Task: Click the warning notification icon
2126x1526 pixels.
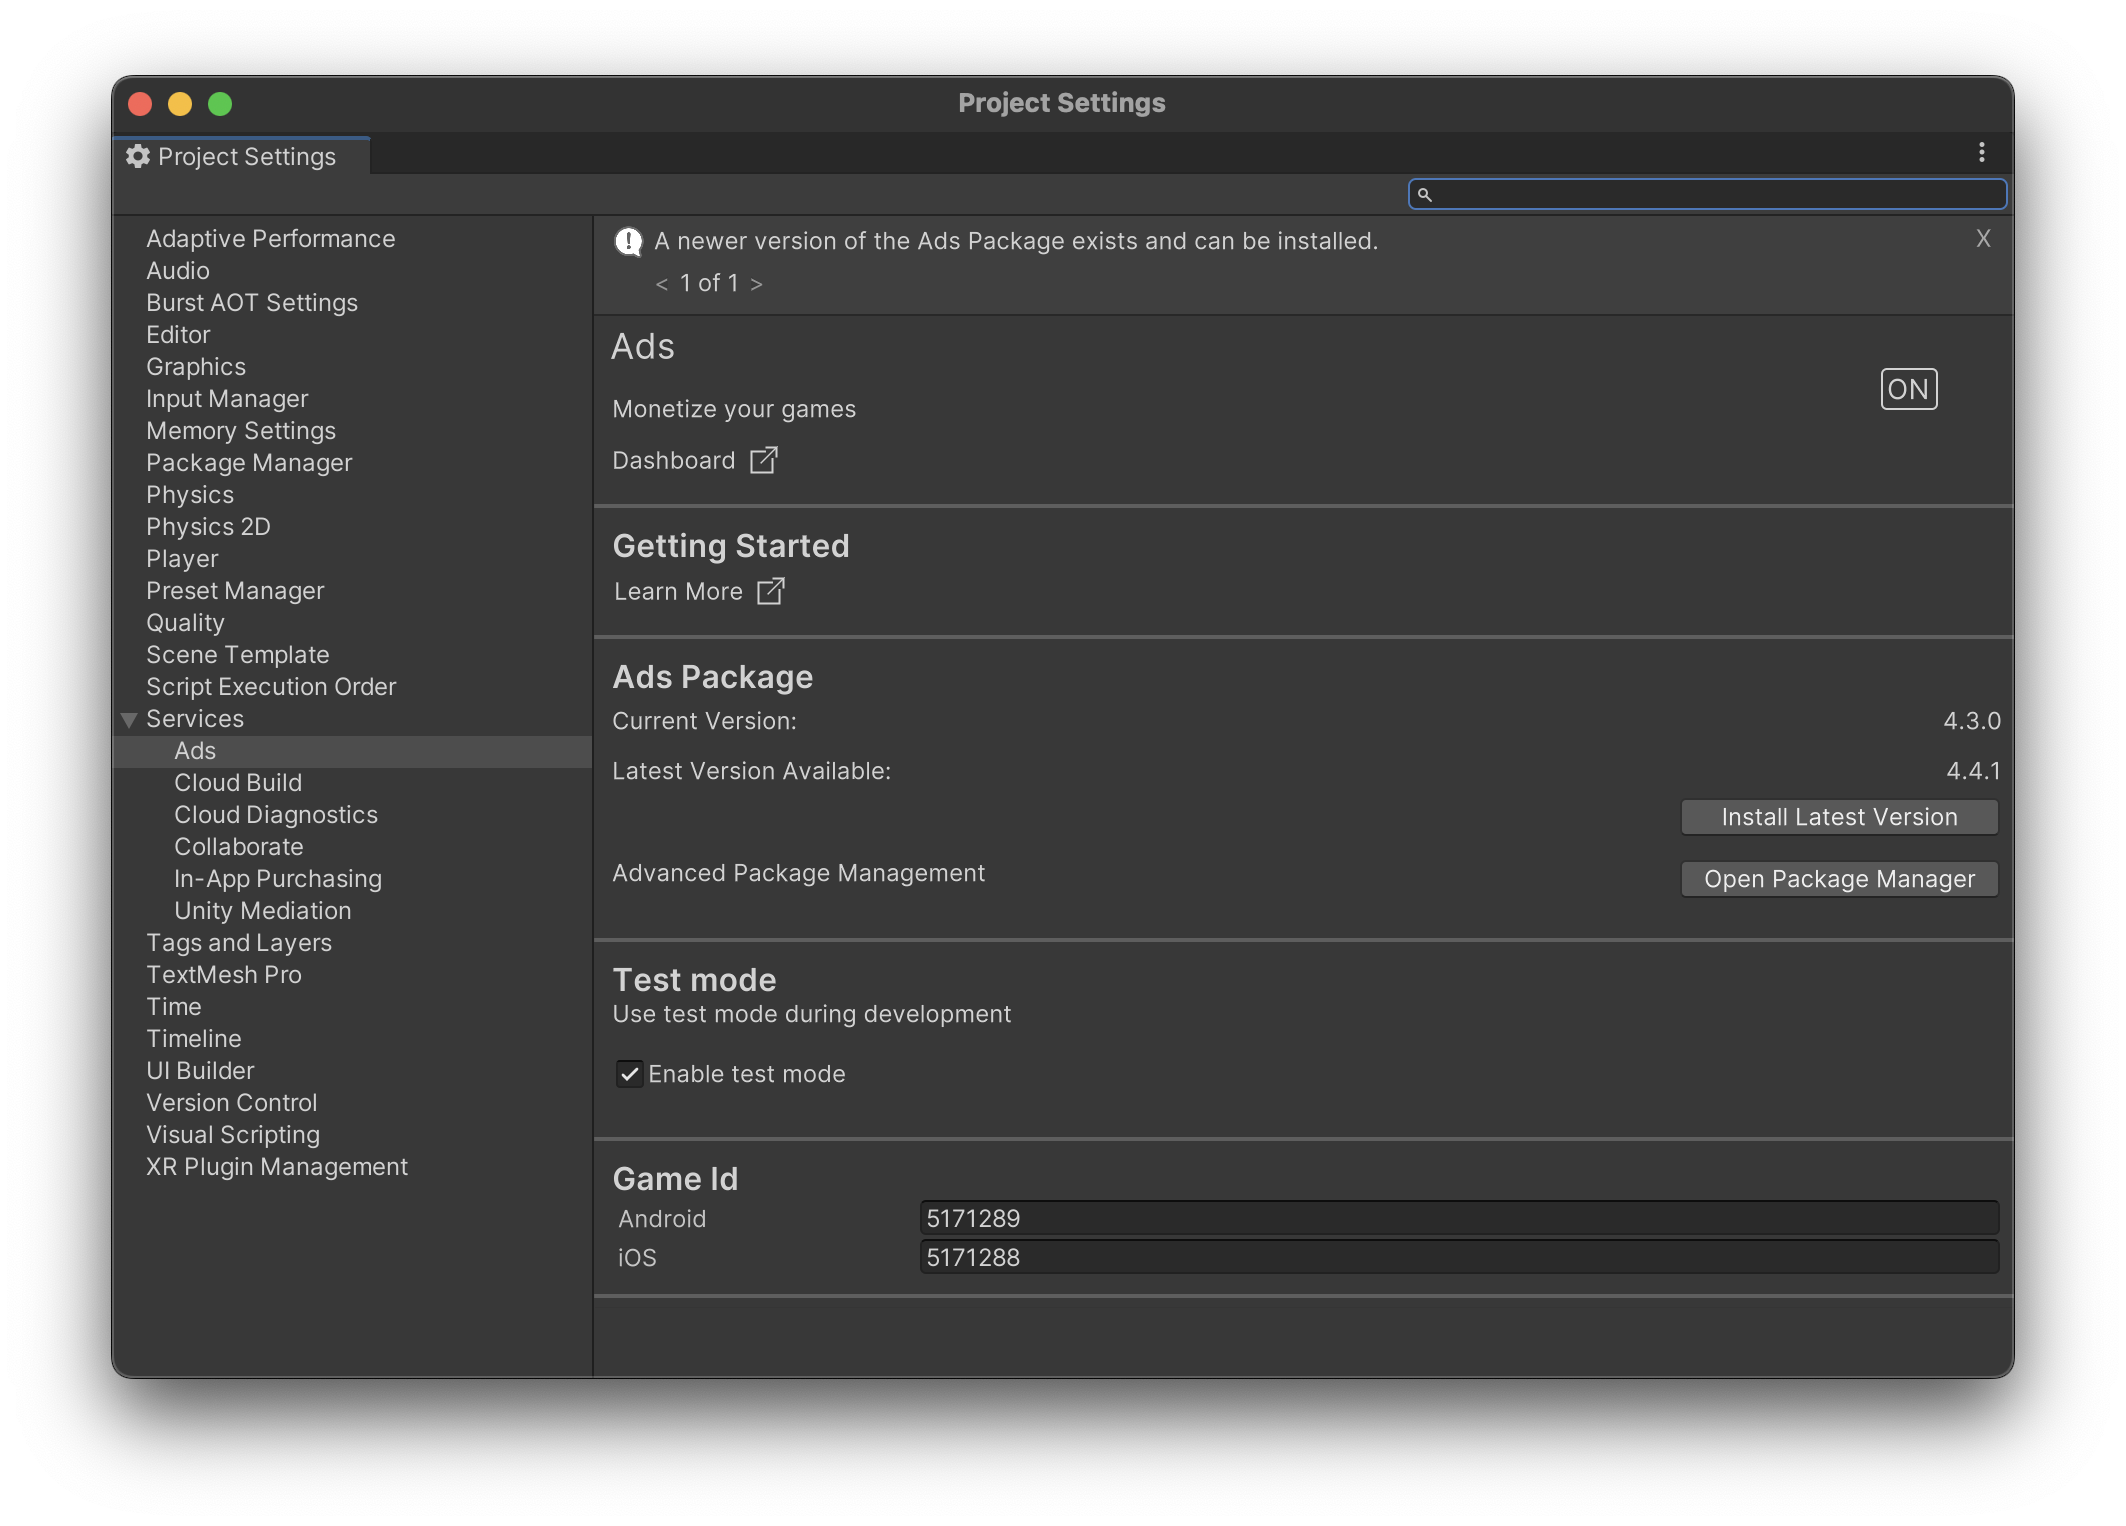Action: click(x=628, y=241)
